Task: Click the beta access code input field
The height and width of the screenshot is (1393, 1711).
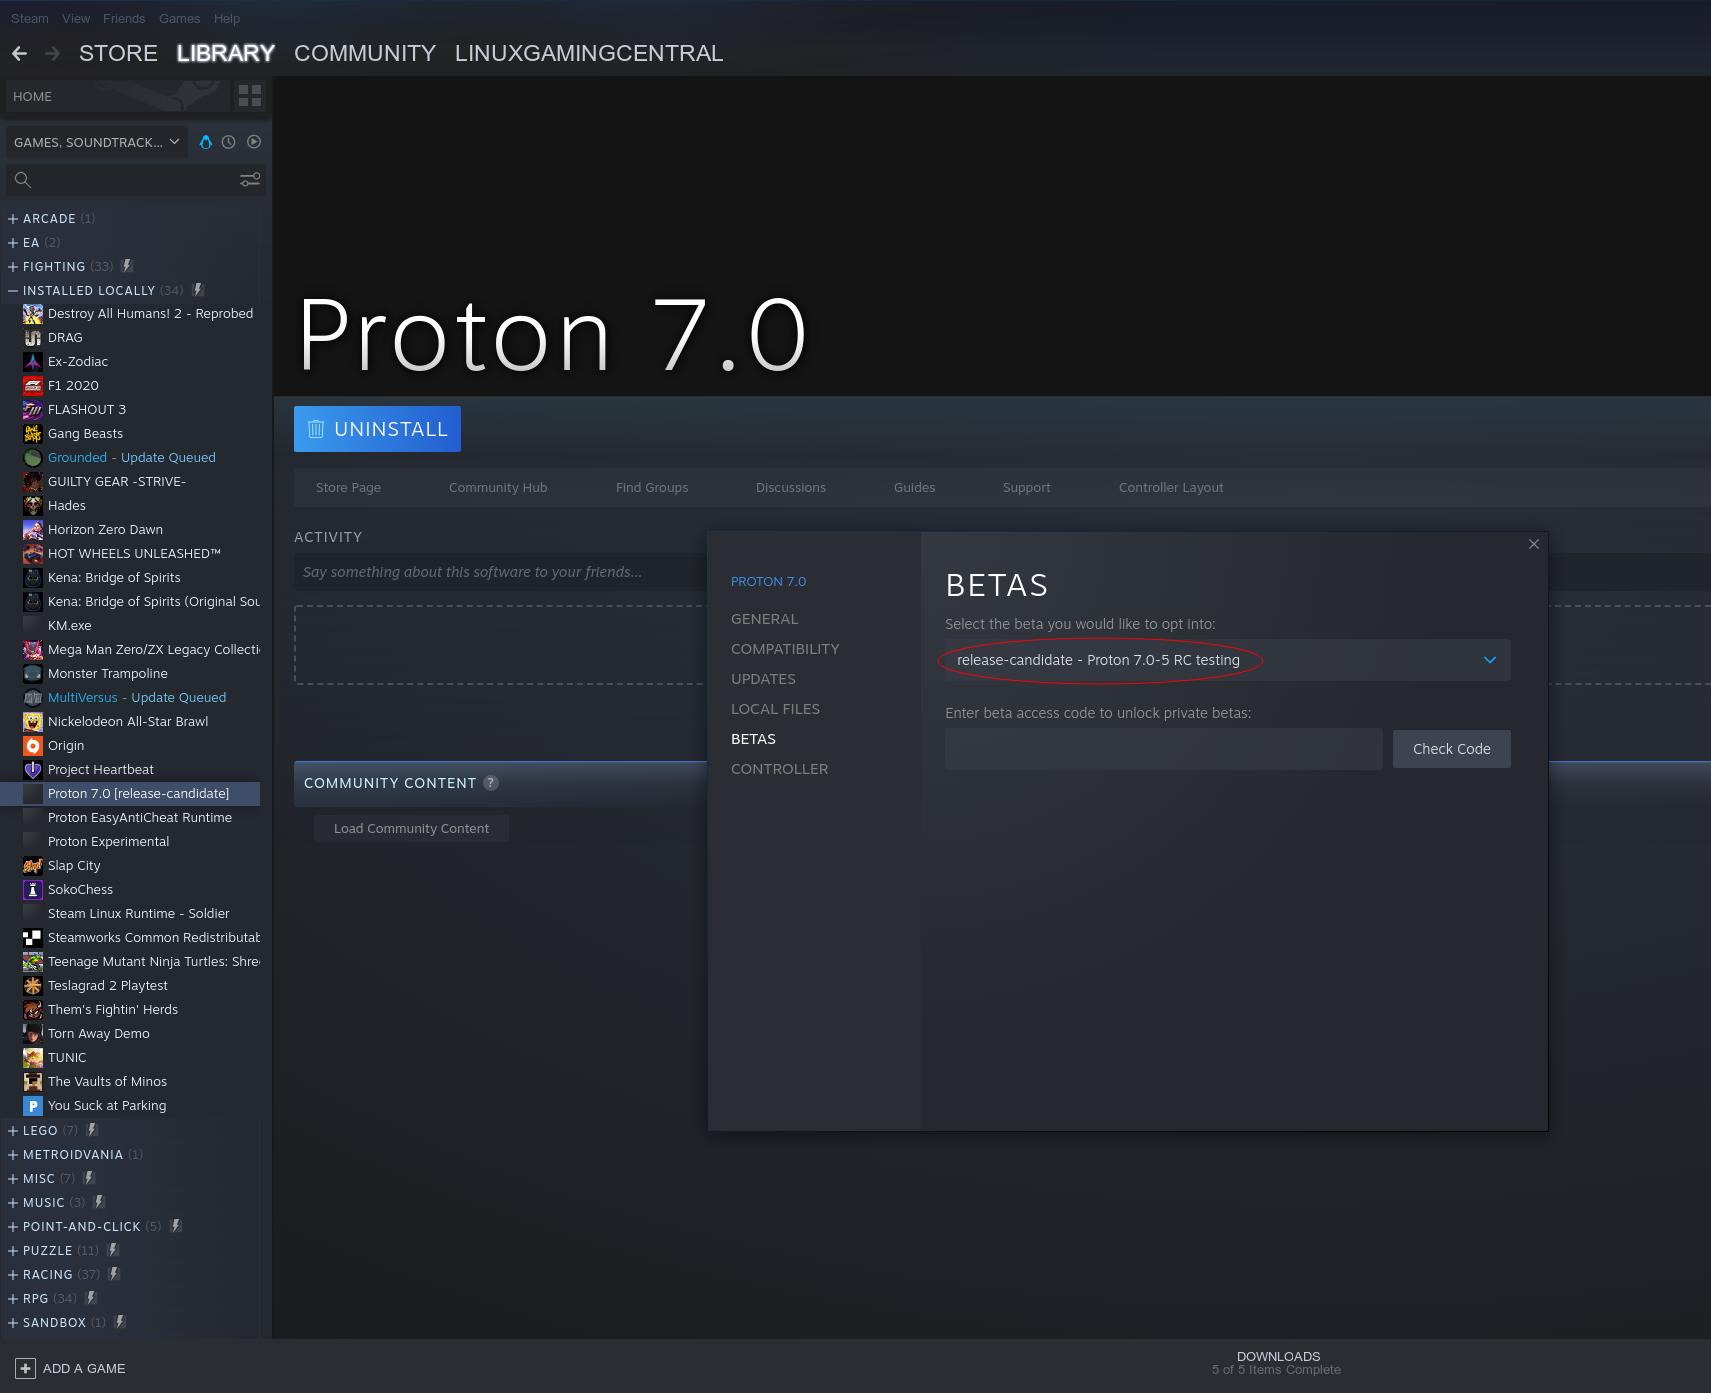Action: click(x=1164, y=749)
